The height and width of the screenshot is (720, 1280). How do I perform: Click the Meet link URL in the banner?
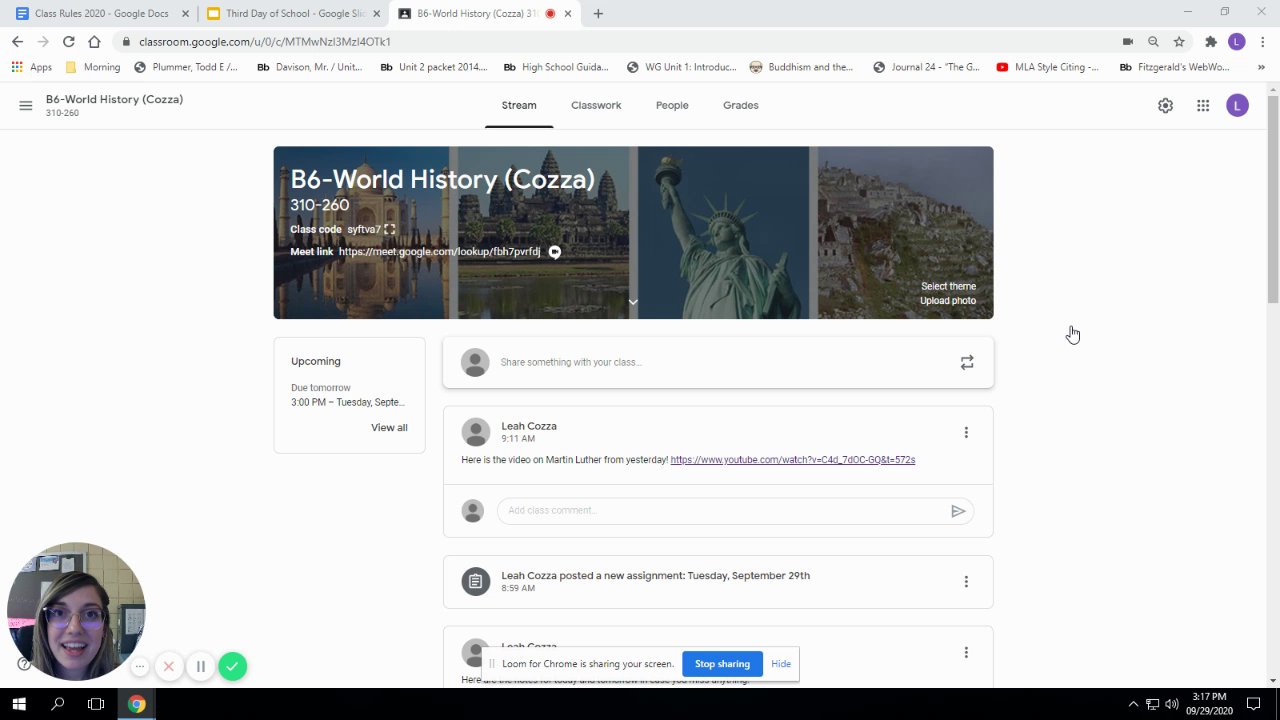439,252
